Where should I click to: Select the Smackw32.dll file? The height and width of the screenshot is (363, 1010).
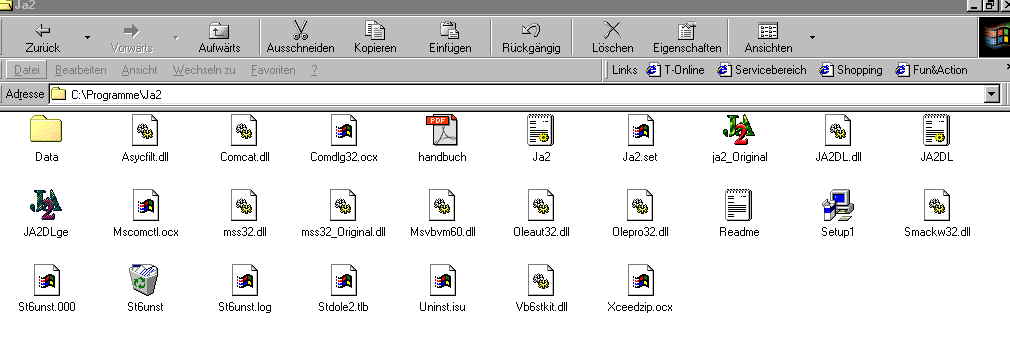pyautogui.click(x=937, y=213)
